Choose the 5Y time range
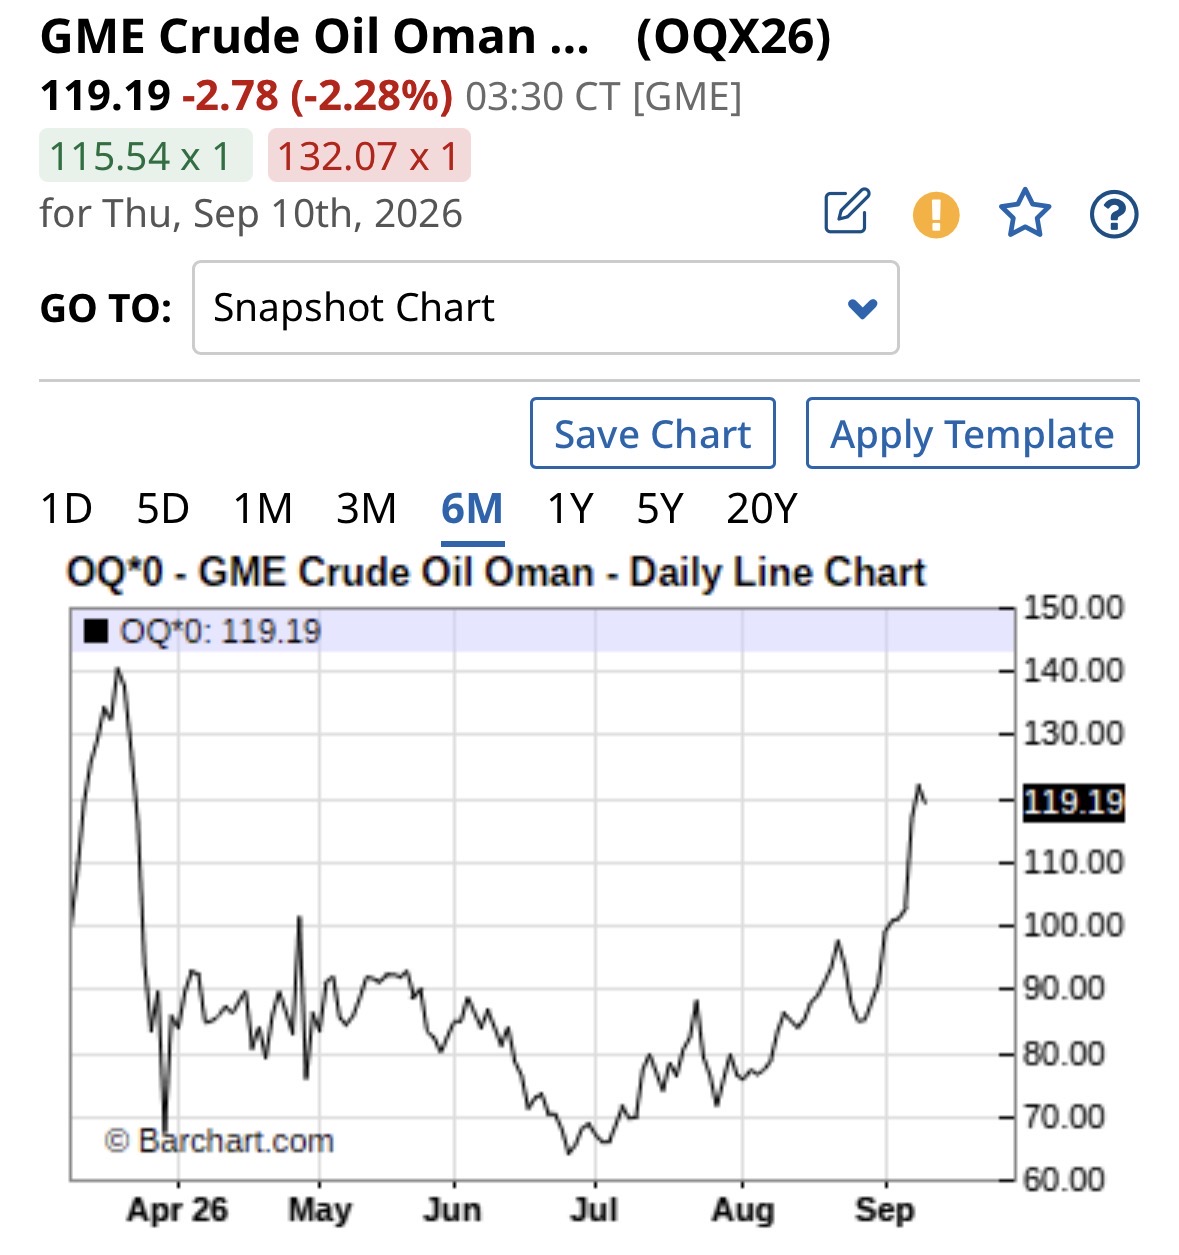Image resolution: width=1179 pixels, height=1255 pixels. (x=660, y=509)
